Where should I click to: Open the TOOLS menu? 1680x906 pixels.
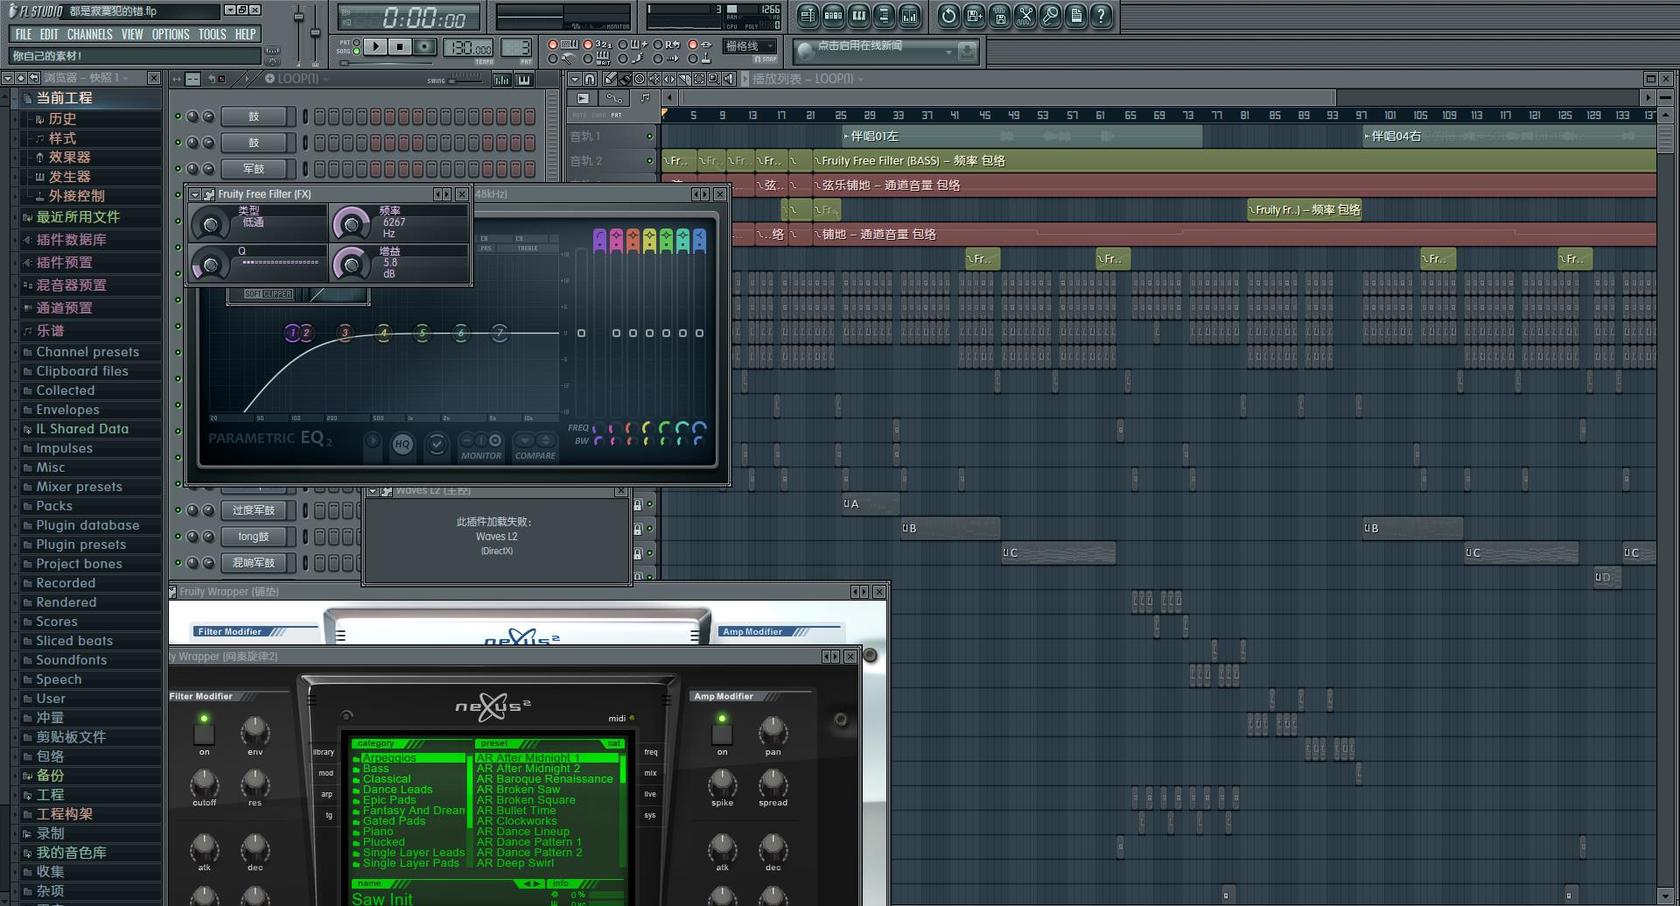point(212,34)
